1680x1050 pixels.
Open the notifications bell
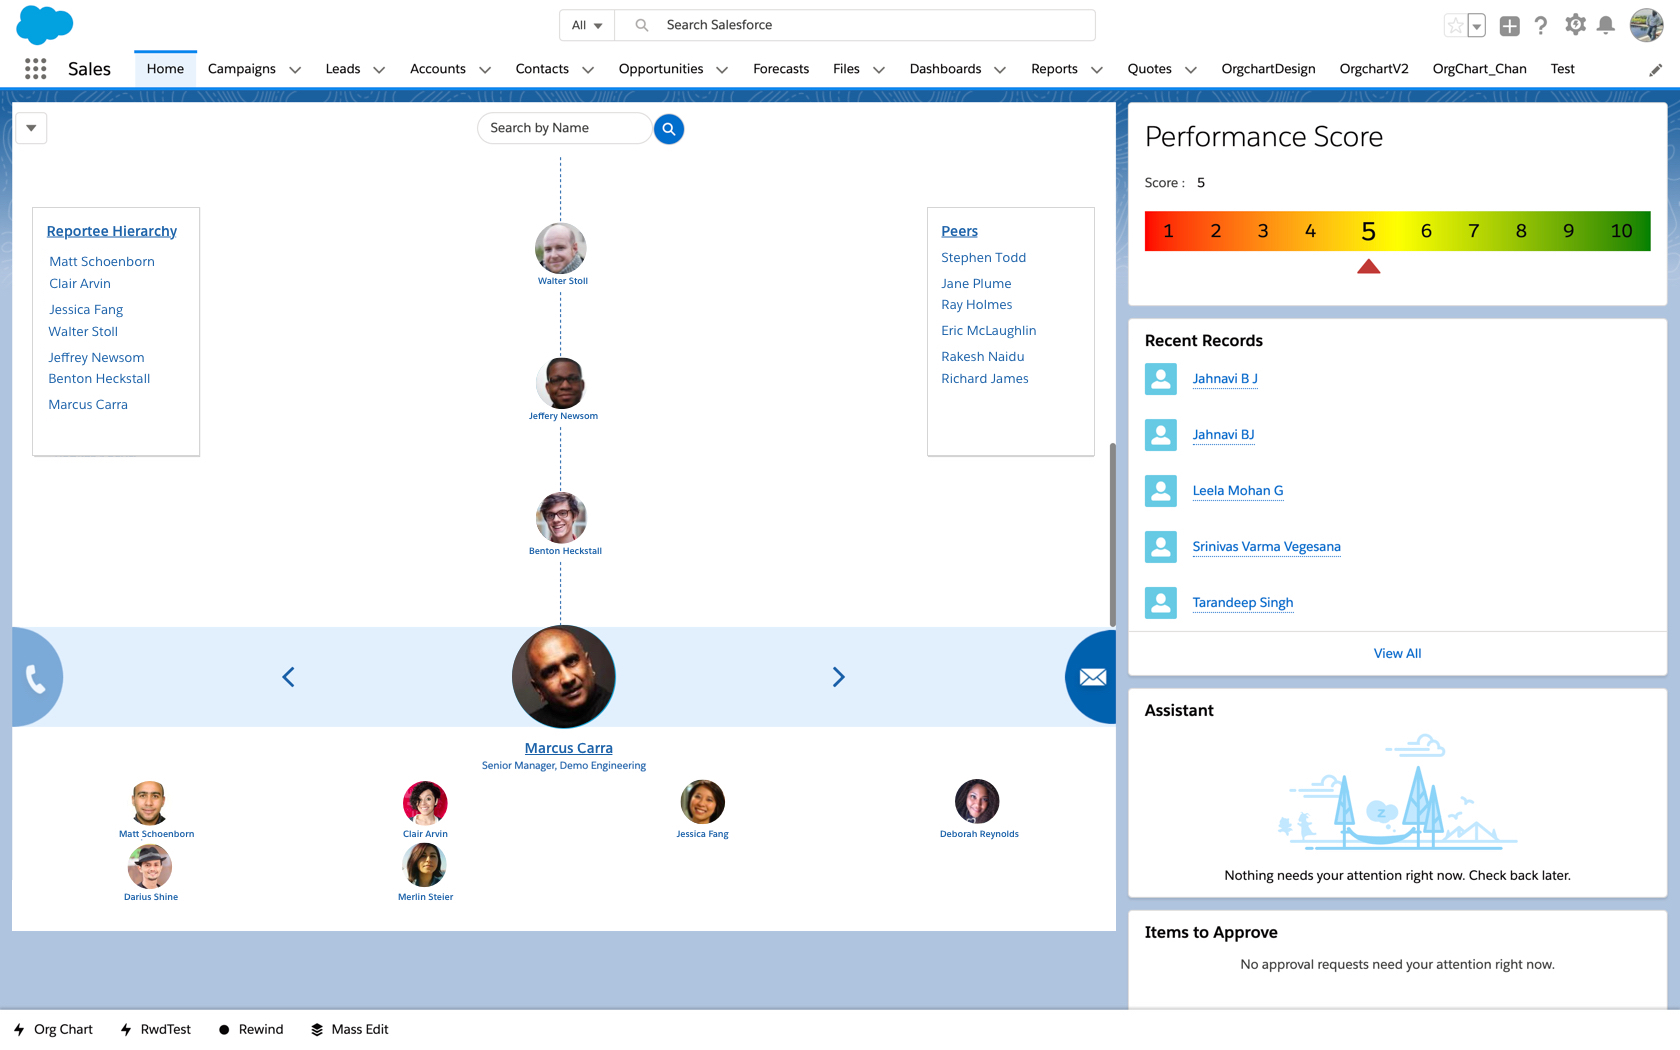[x=1606, y=26]
